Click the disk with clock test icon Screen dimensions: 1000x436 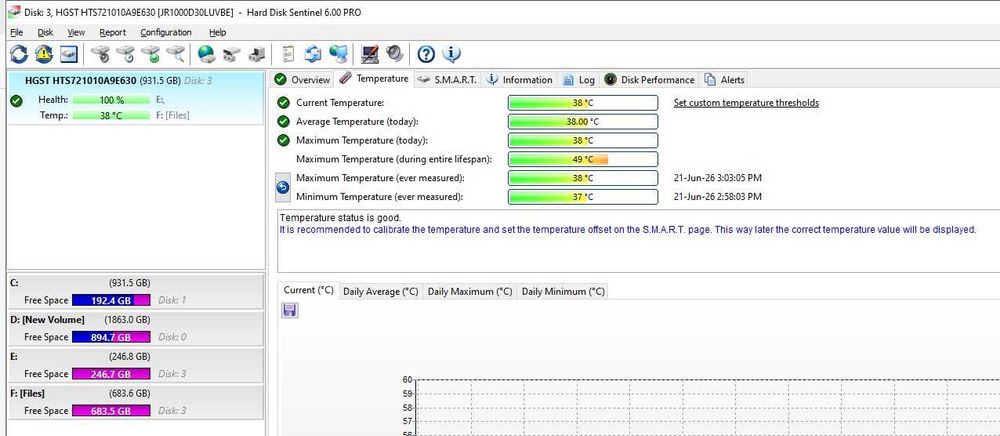(x=125, y=54)
